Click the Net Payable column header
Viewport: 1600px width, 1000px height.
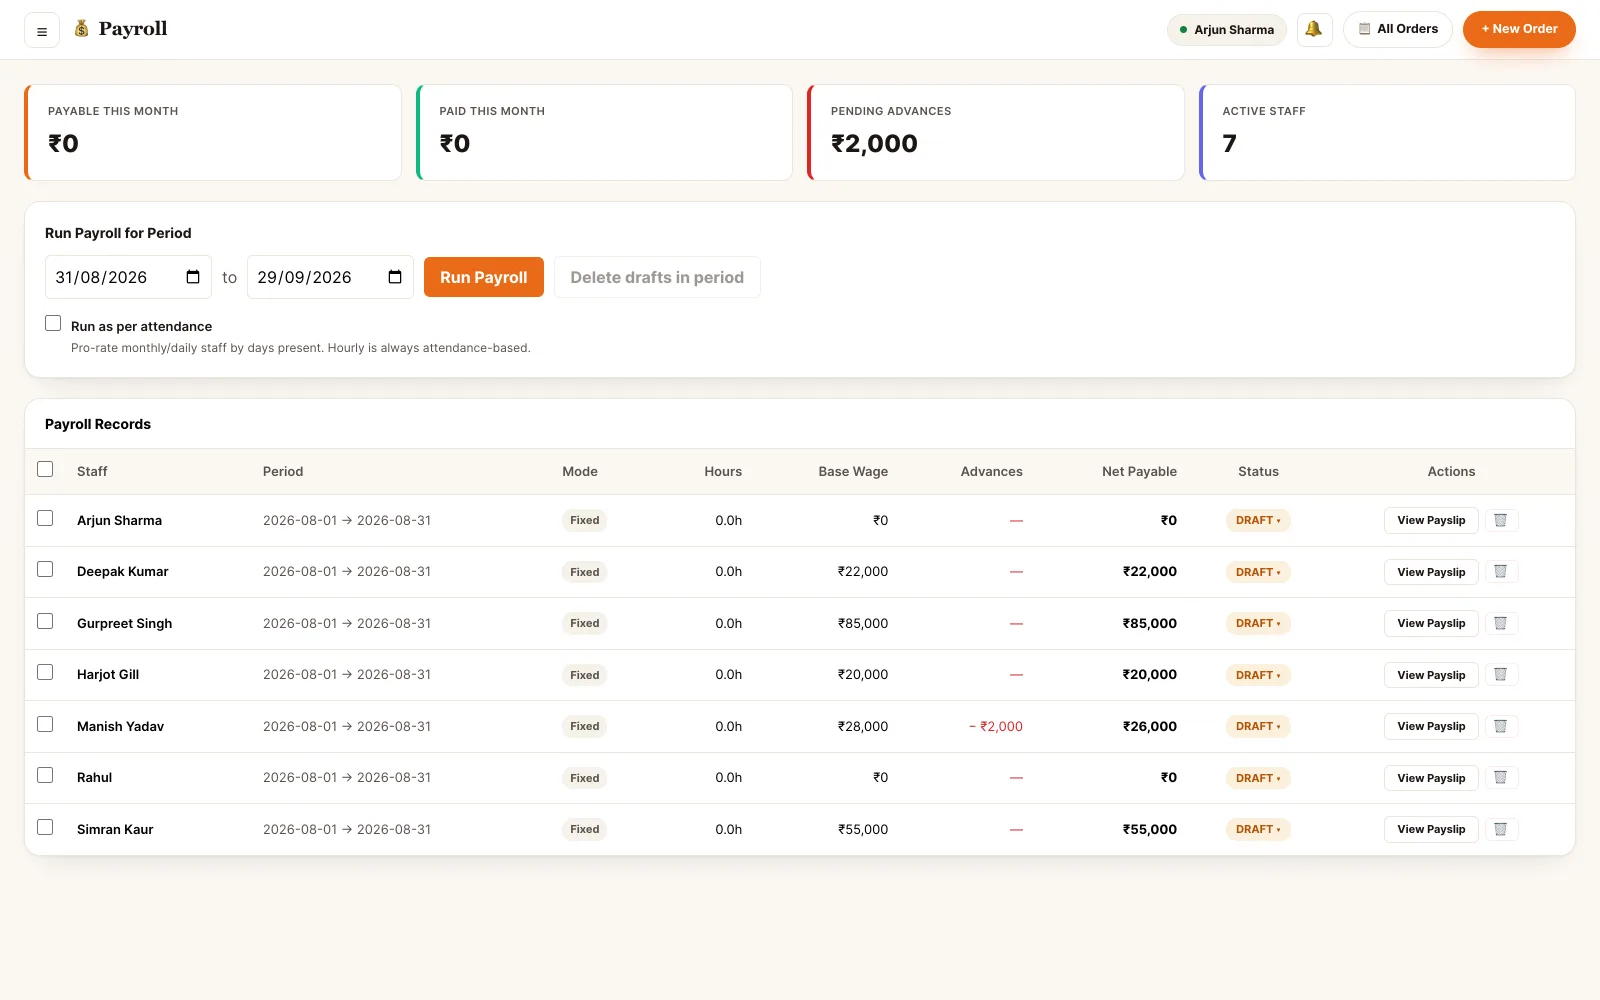(1139, 471)
